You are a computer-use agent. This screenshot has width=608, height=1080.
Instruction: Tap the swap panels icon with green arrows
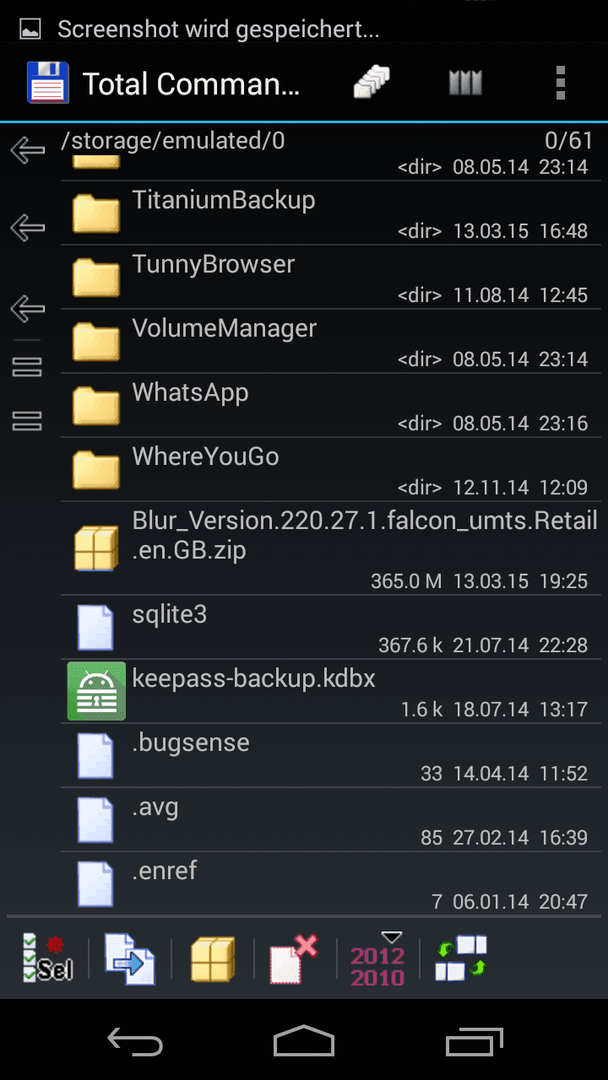point(461,958)
